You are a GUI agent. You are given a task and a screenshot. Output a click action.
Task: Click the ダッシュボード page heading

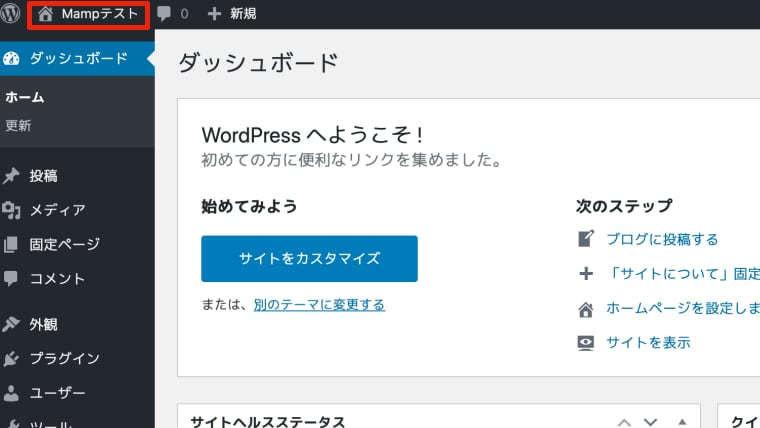258,63
